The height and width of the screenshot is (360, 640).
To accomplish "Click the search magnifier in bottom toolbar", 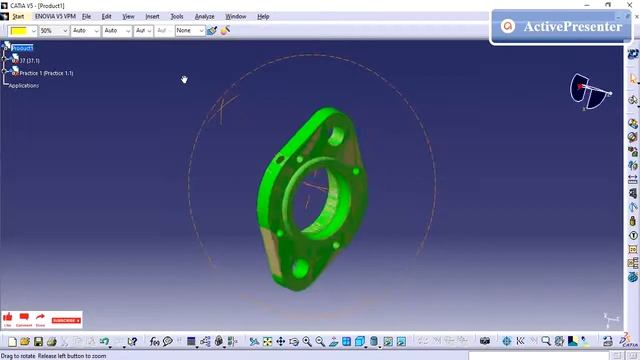I will [x=546, y=341].
